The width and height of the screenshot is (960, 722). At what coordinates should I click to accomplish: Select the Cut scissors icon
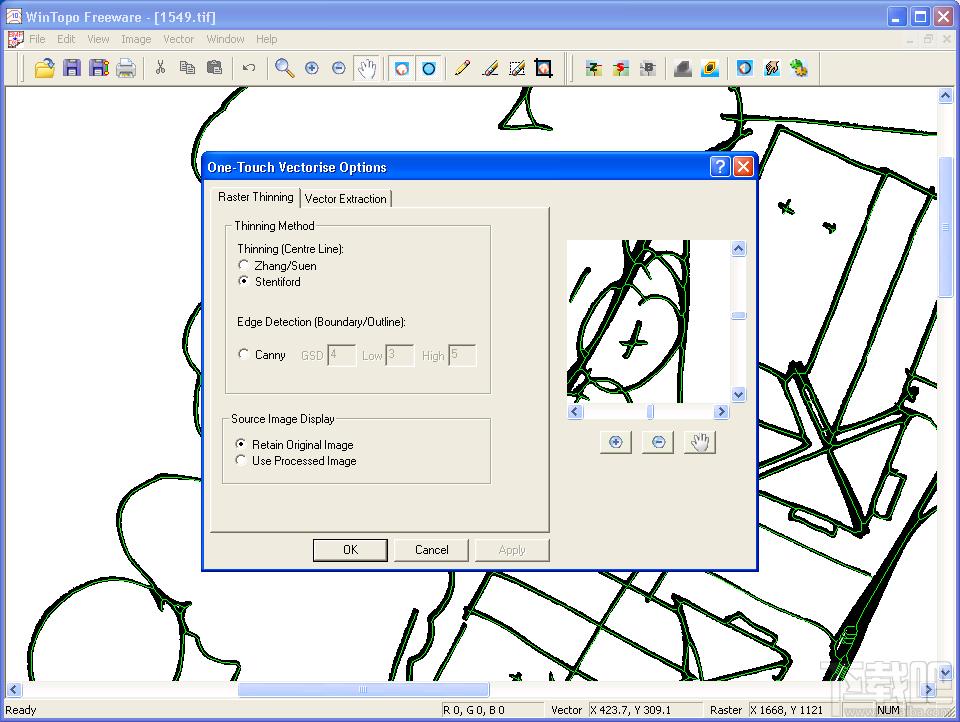(x=159, y=68)
